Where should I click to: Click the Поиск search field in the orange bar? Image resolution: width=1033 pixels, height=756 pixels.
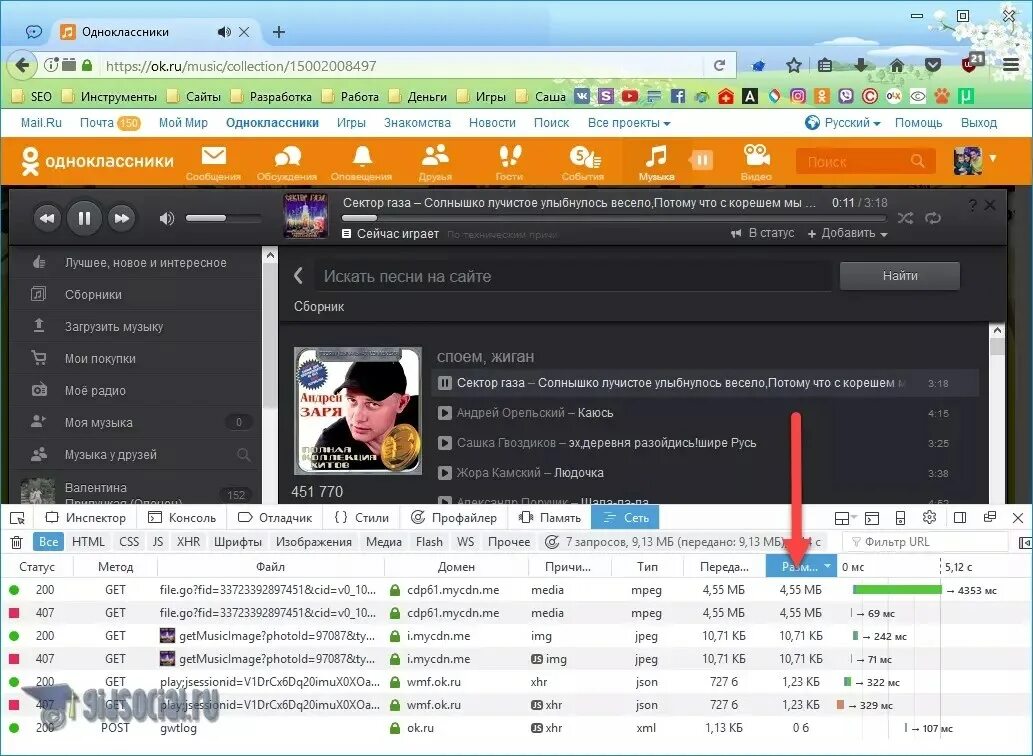866,161
